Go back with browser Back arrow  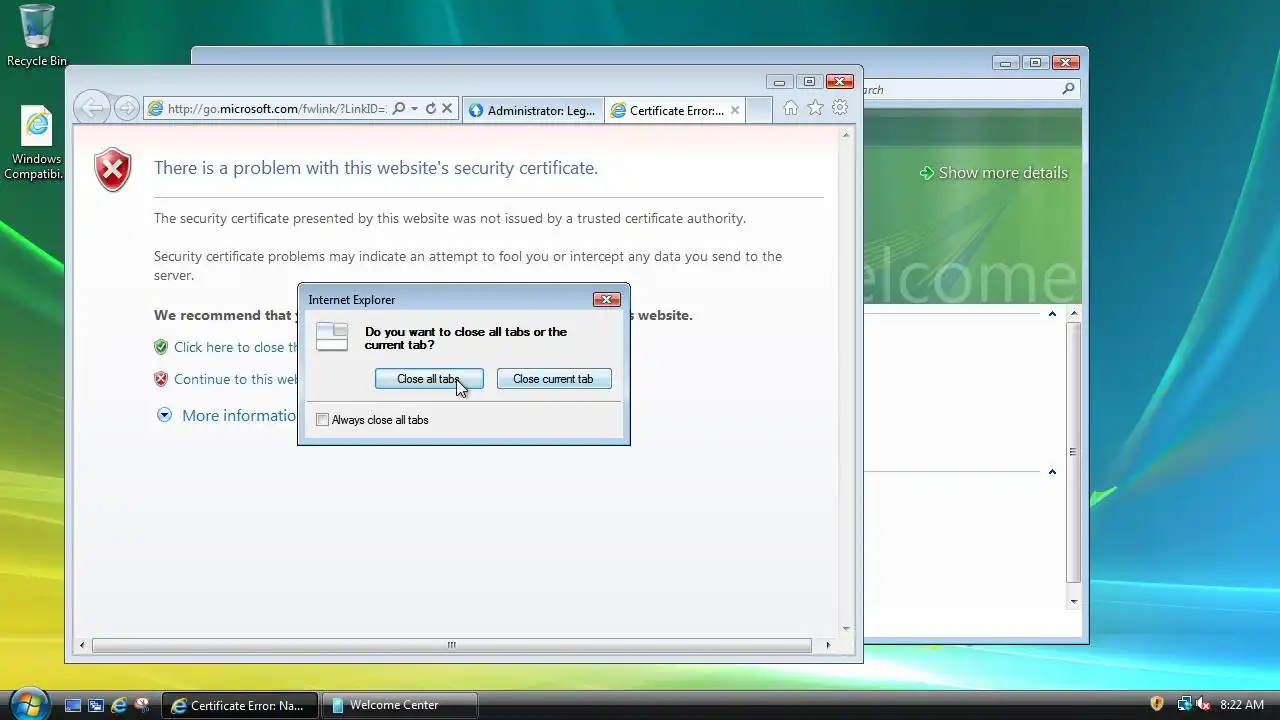(x=91, y=108)
